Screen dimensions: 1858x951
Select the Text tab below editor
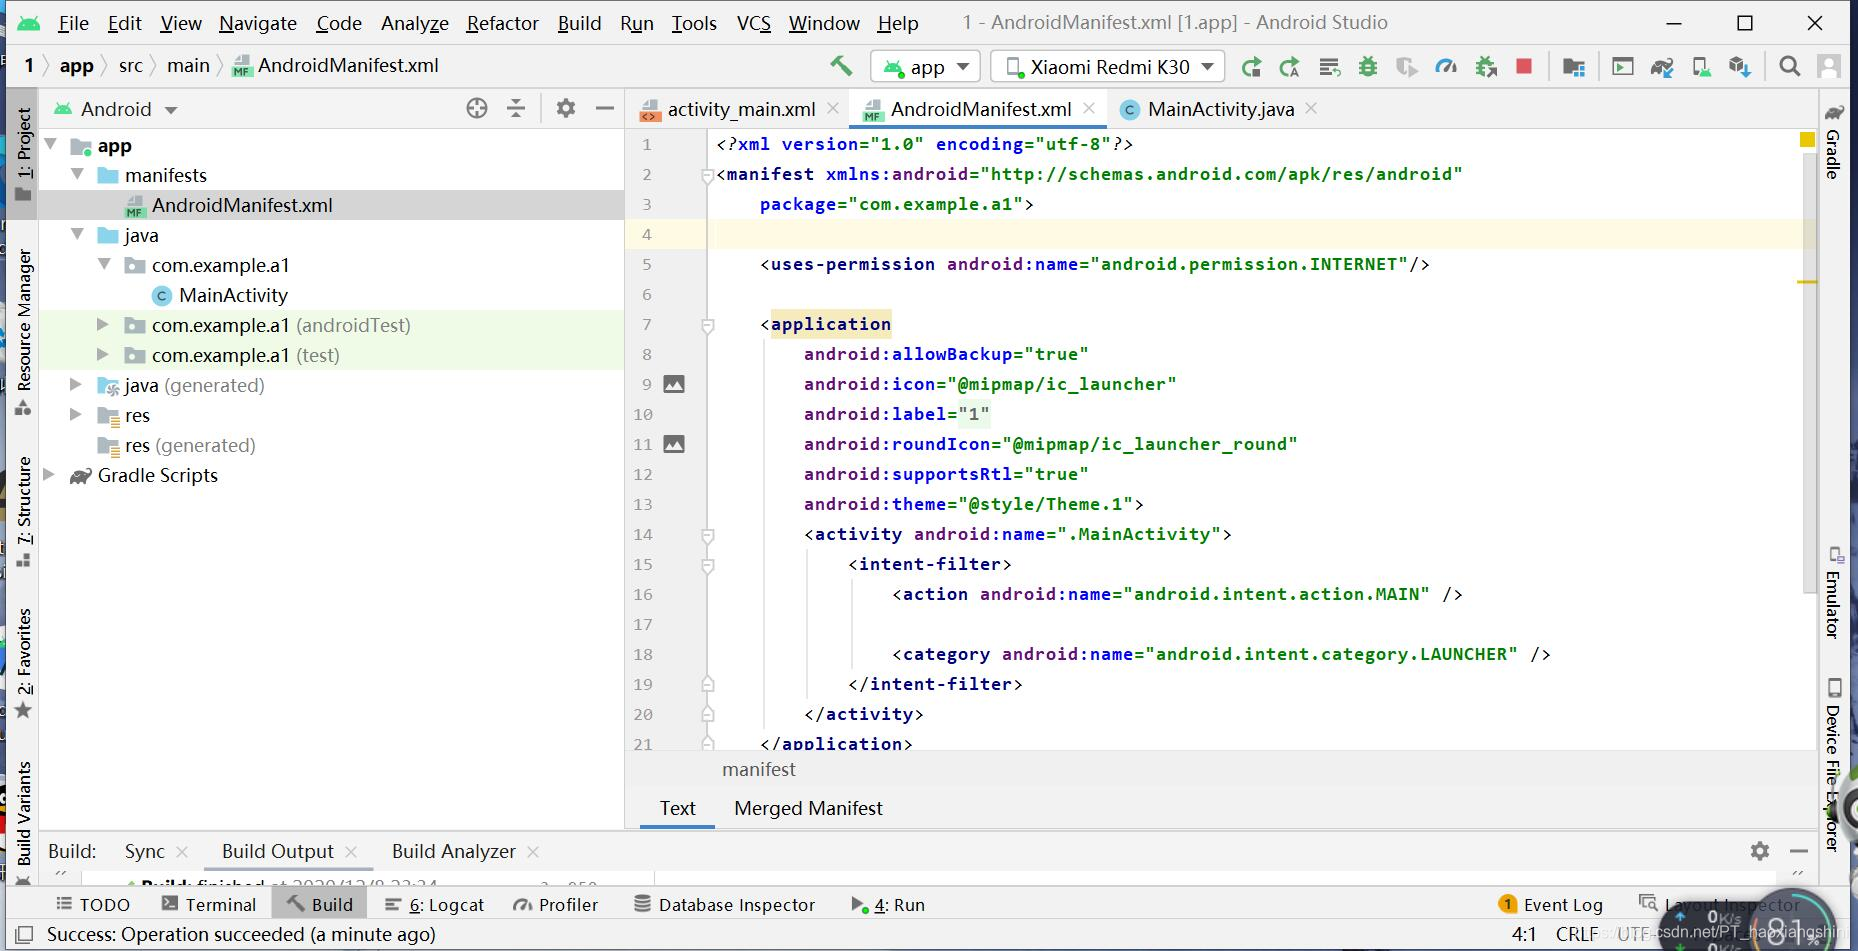click(x=677, y=808)
